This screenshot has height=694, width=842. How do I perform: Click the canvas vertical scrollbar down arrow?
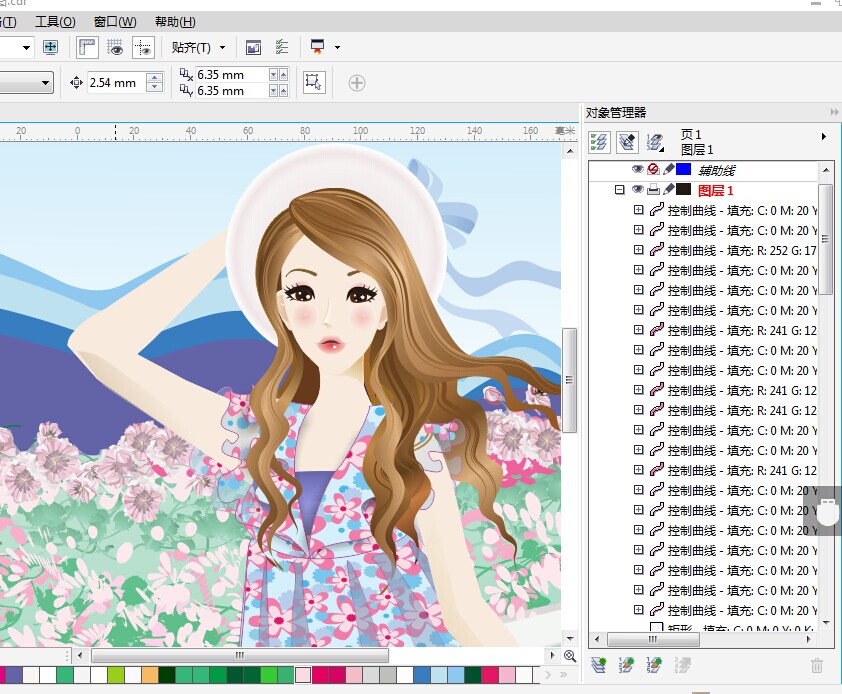570,638
